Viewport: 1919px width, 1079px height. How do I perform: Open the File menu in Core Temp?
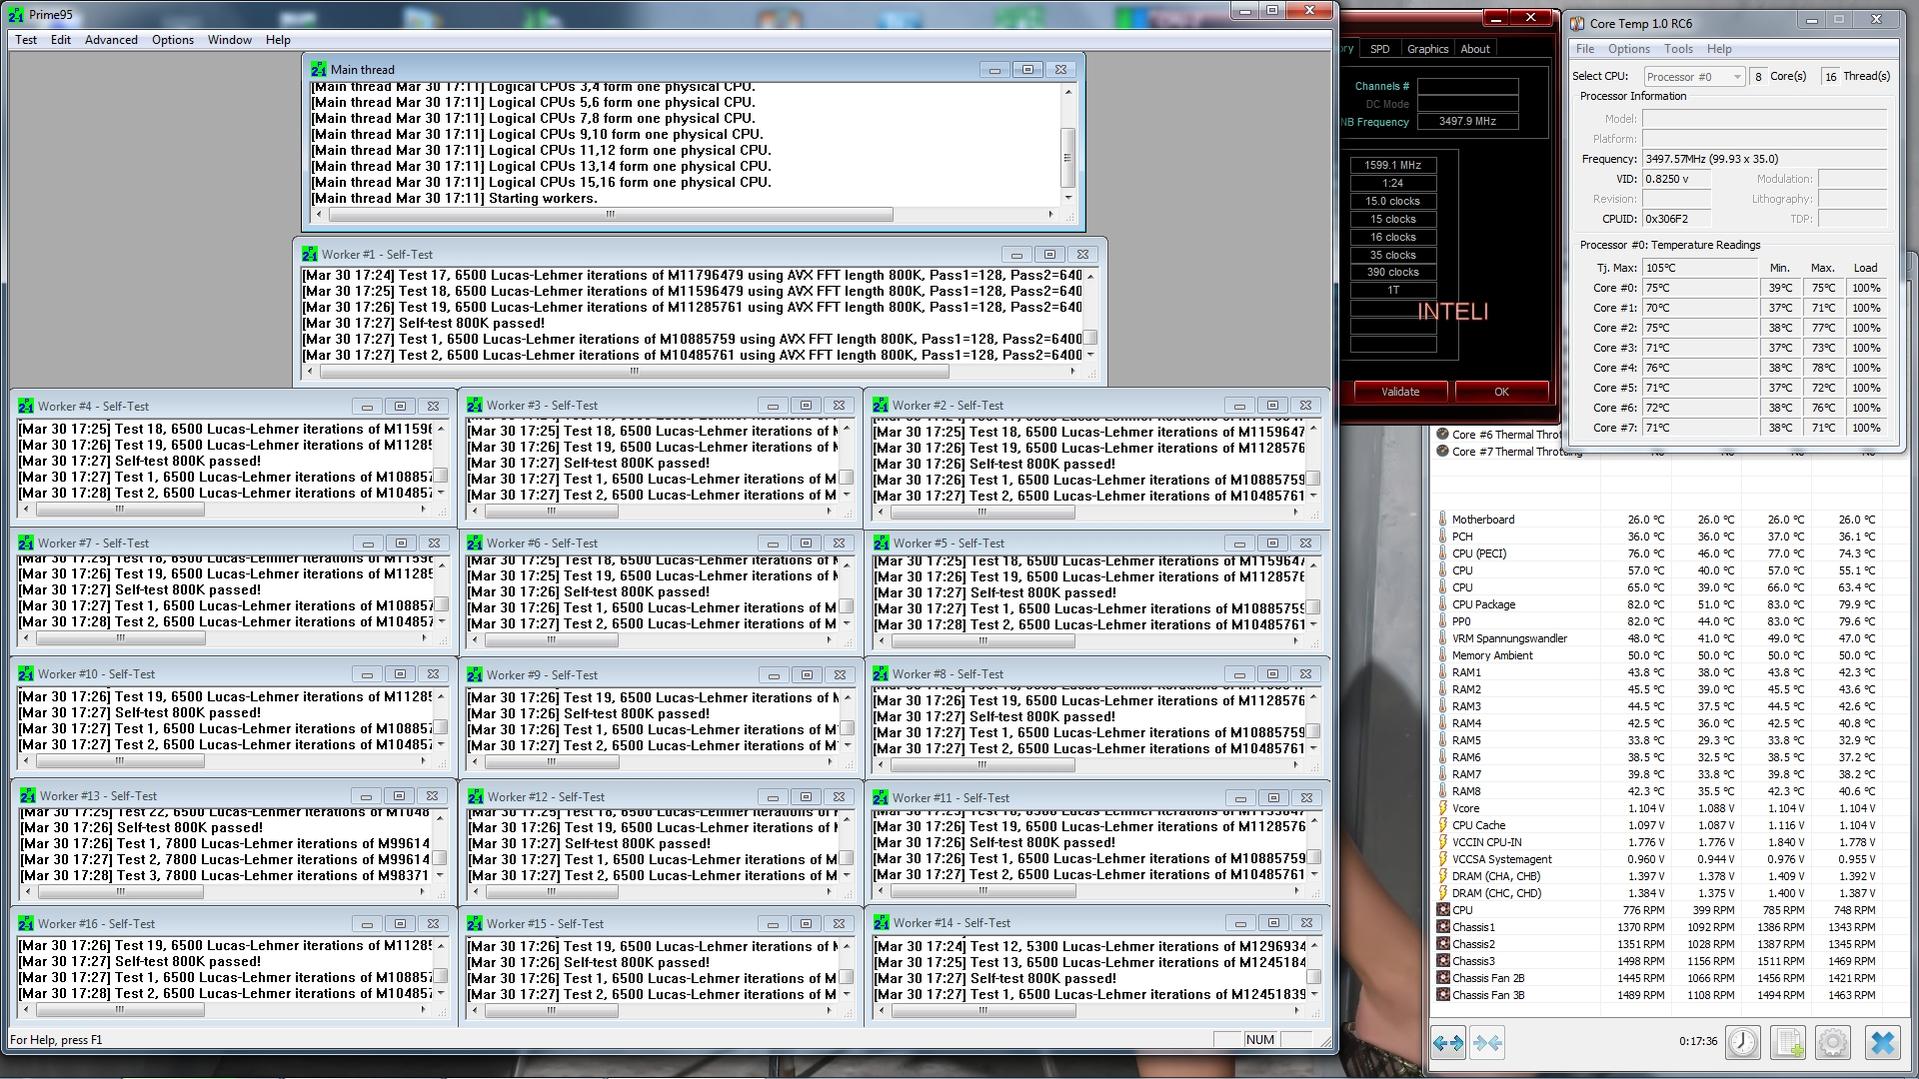pyautogui.click(x=1585, y=49)
